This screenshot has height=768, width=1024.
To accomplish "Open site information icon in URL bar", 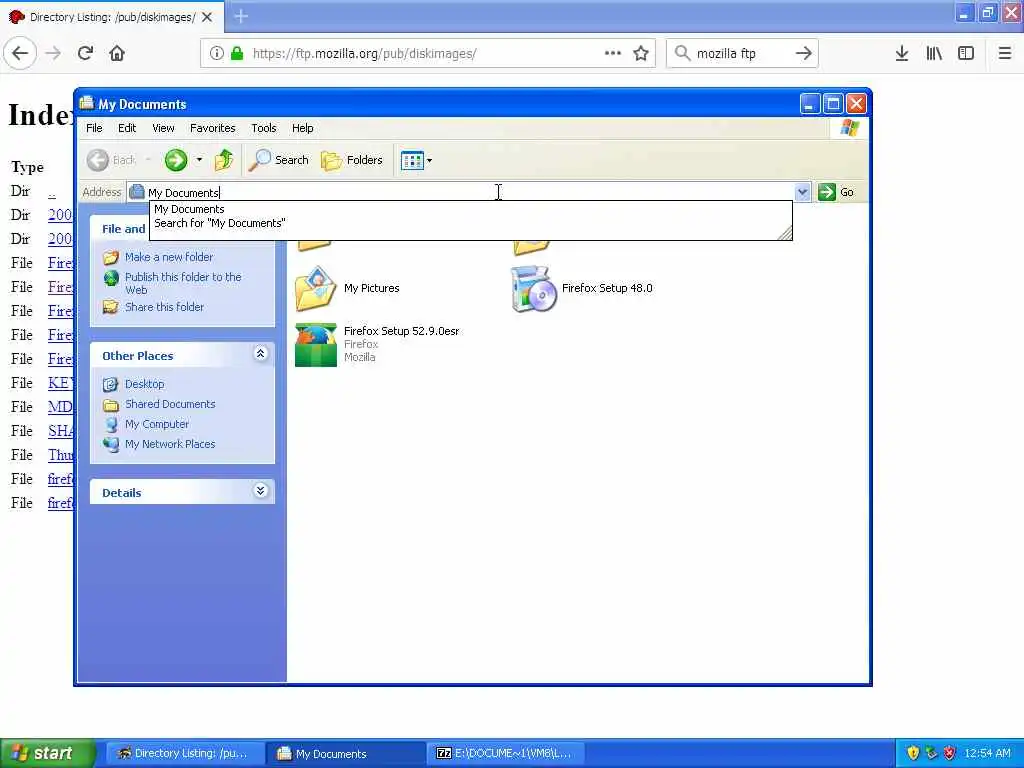I will [216, 53].
